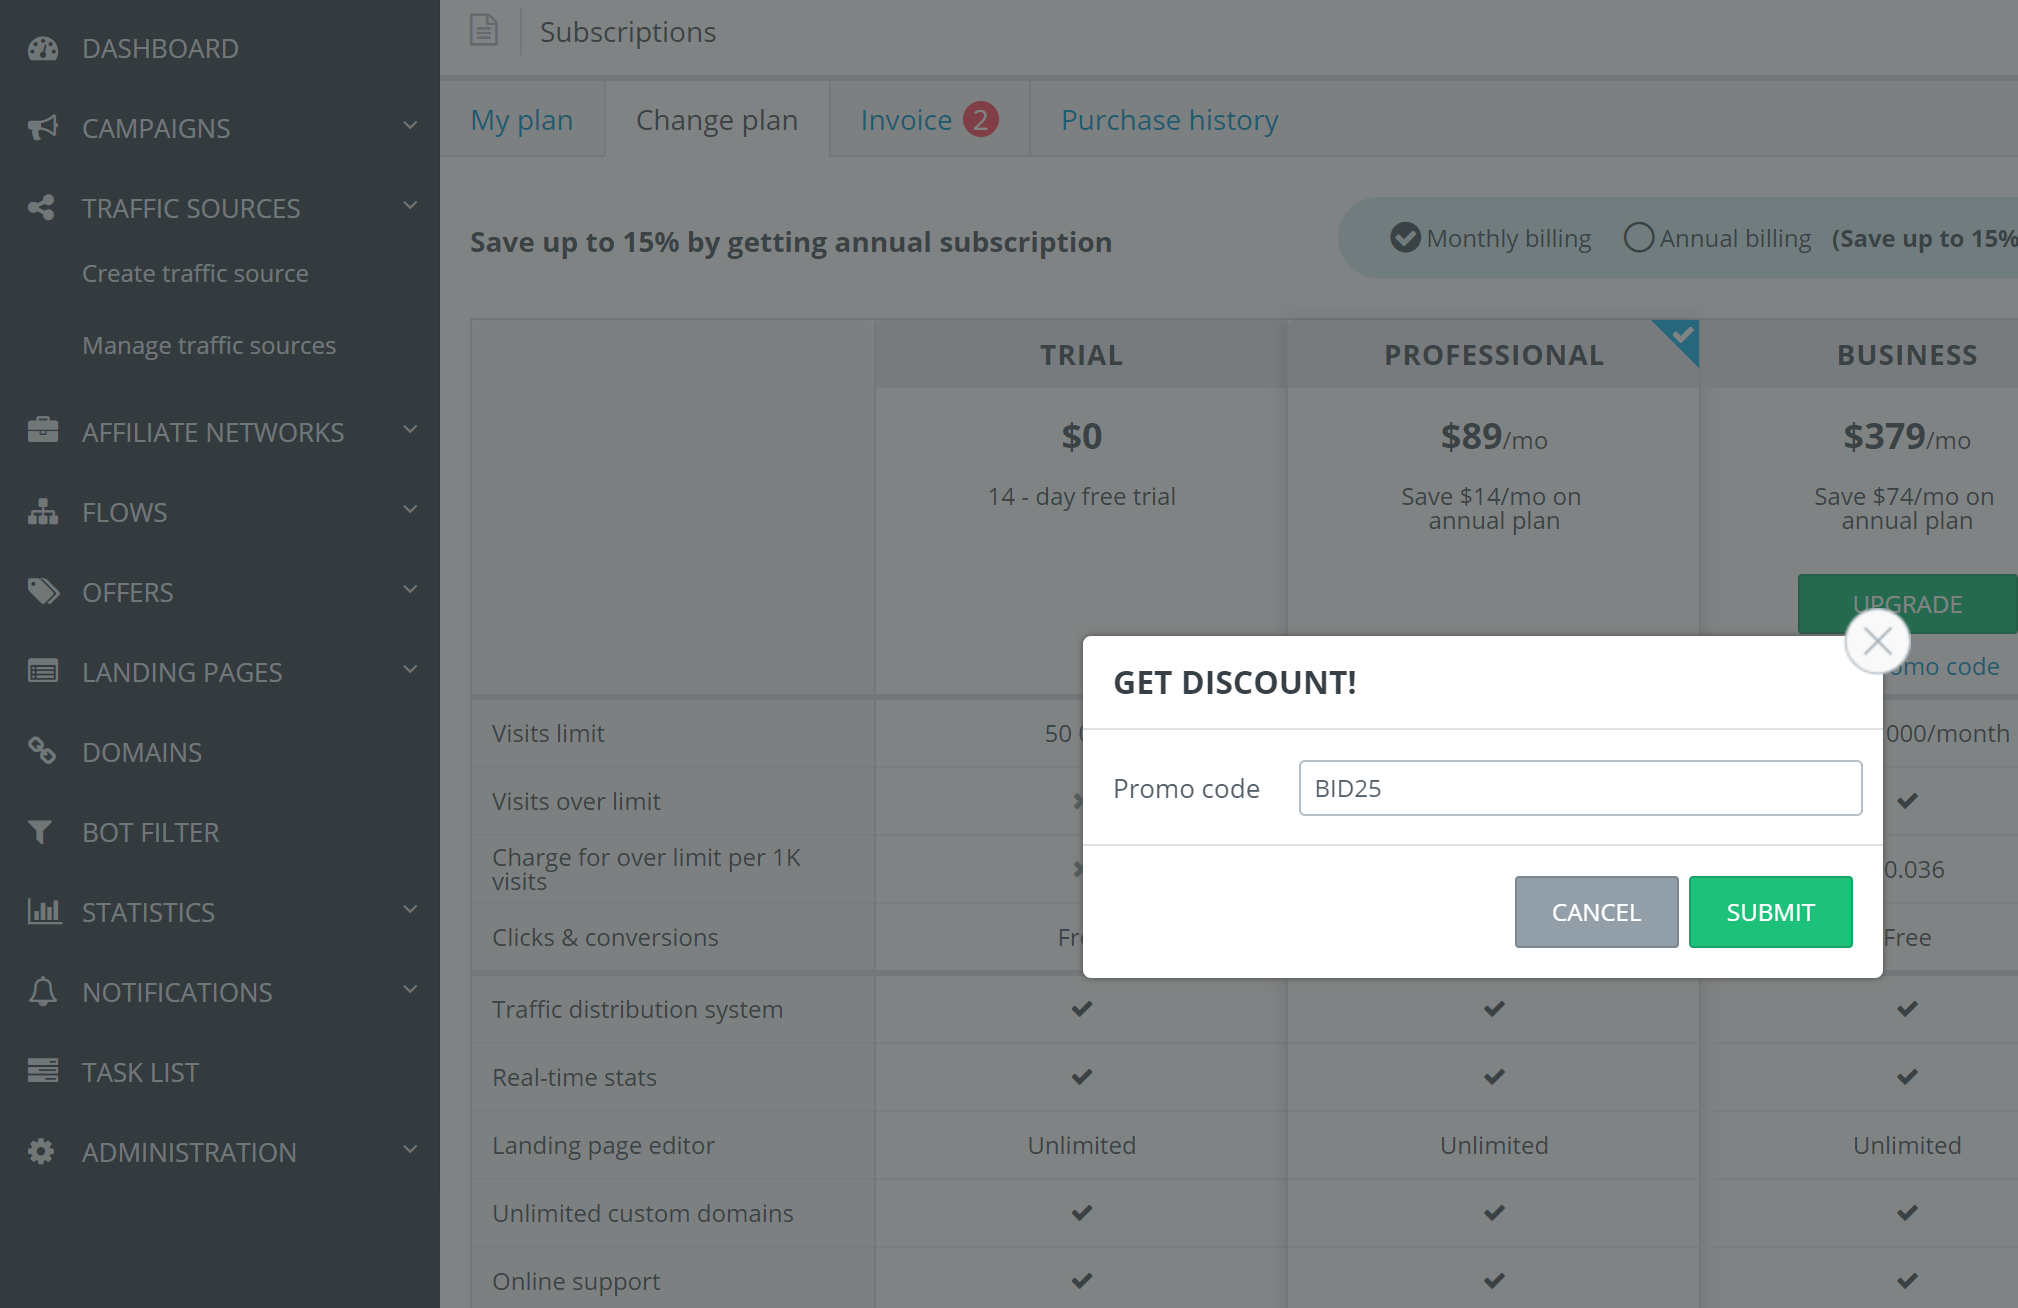Click the Offers tag icon

click(x=44, y=591)
